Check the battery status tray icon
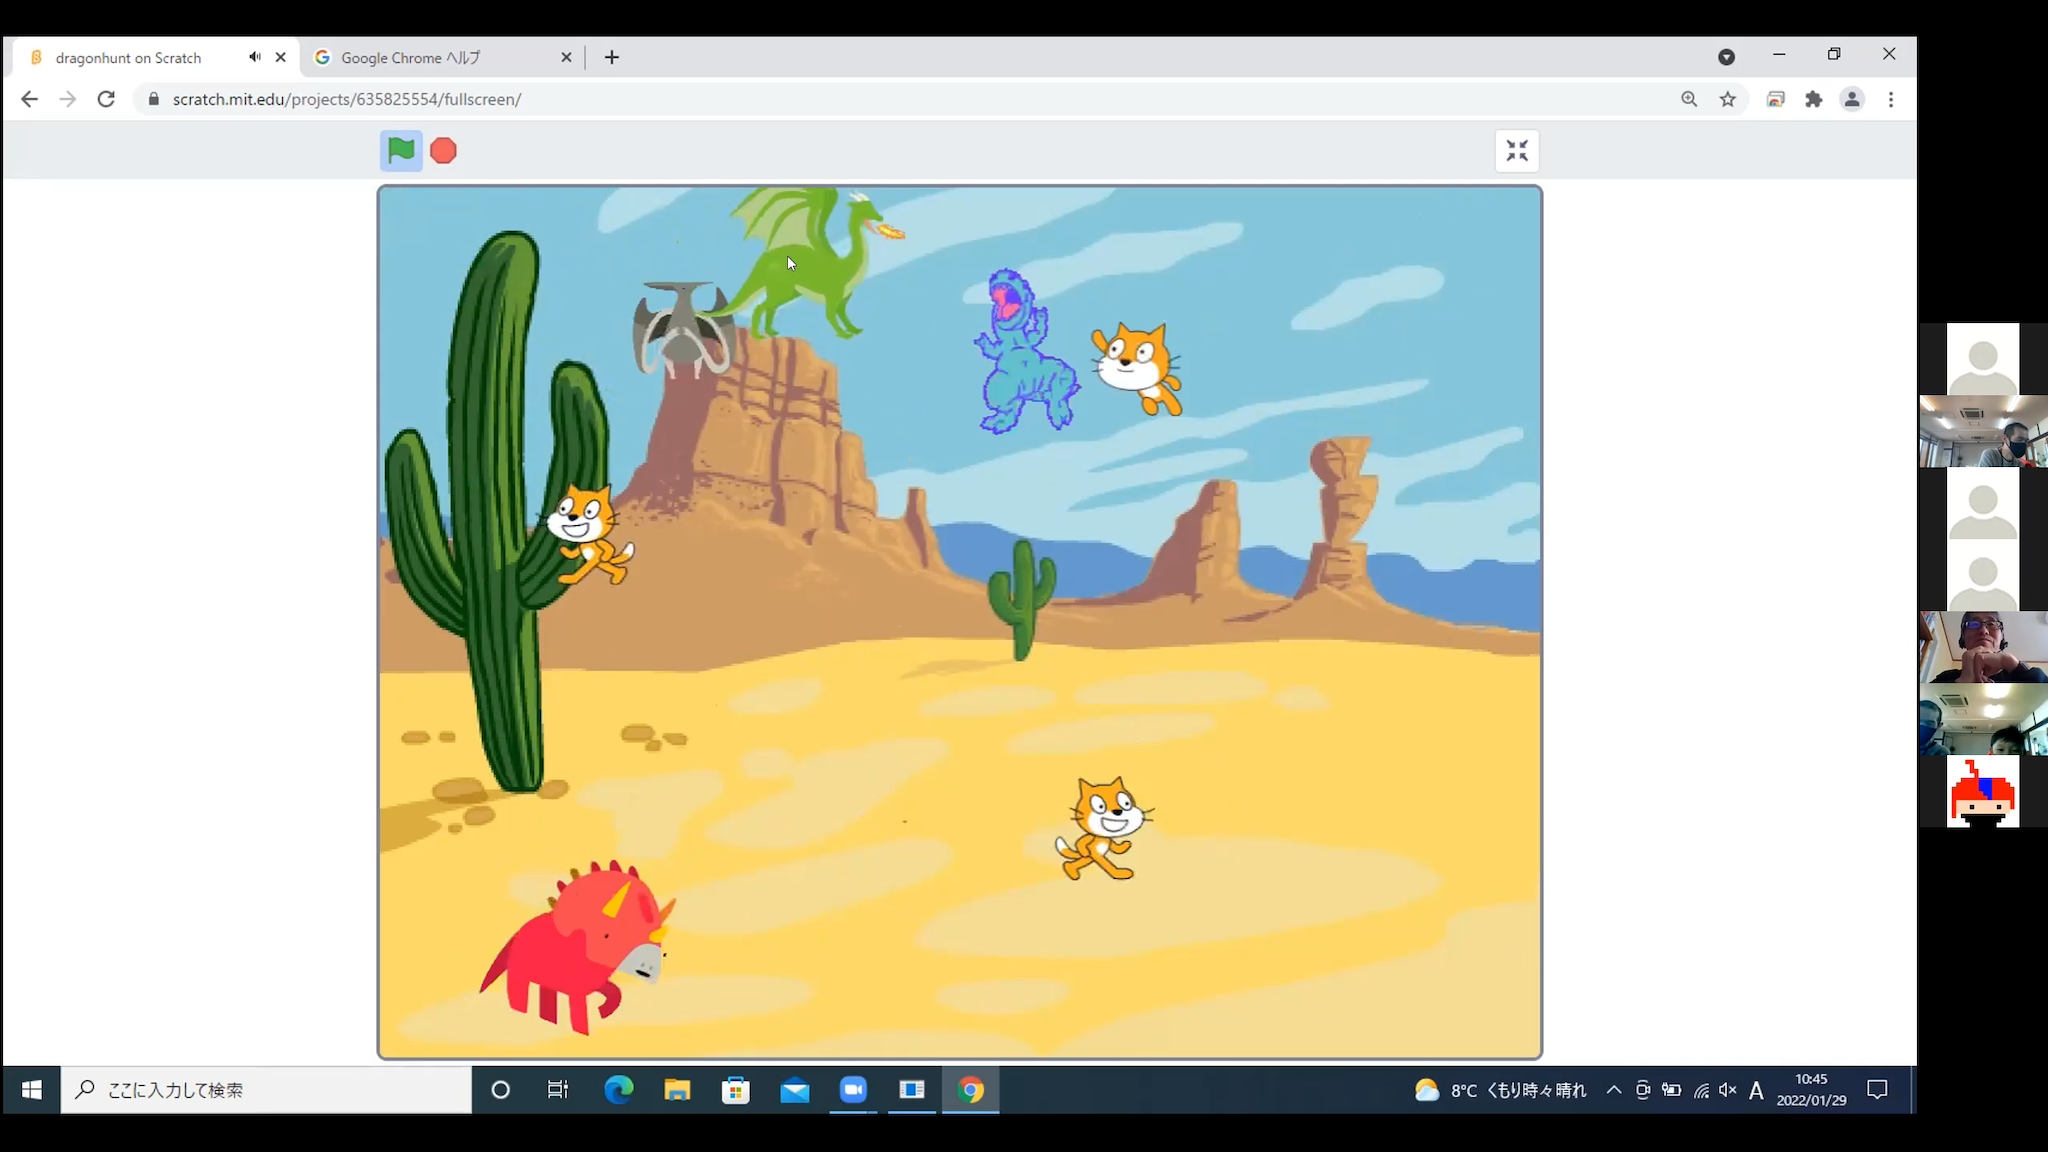The width and height of the screenshot is (2048, 1152). [x=1671, y=1090]
